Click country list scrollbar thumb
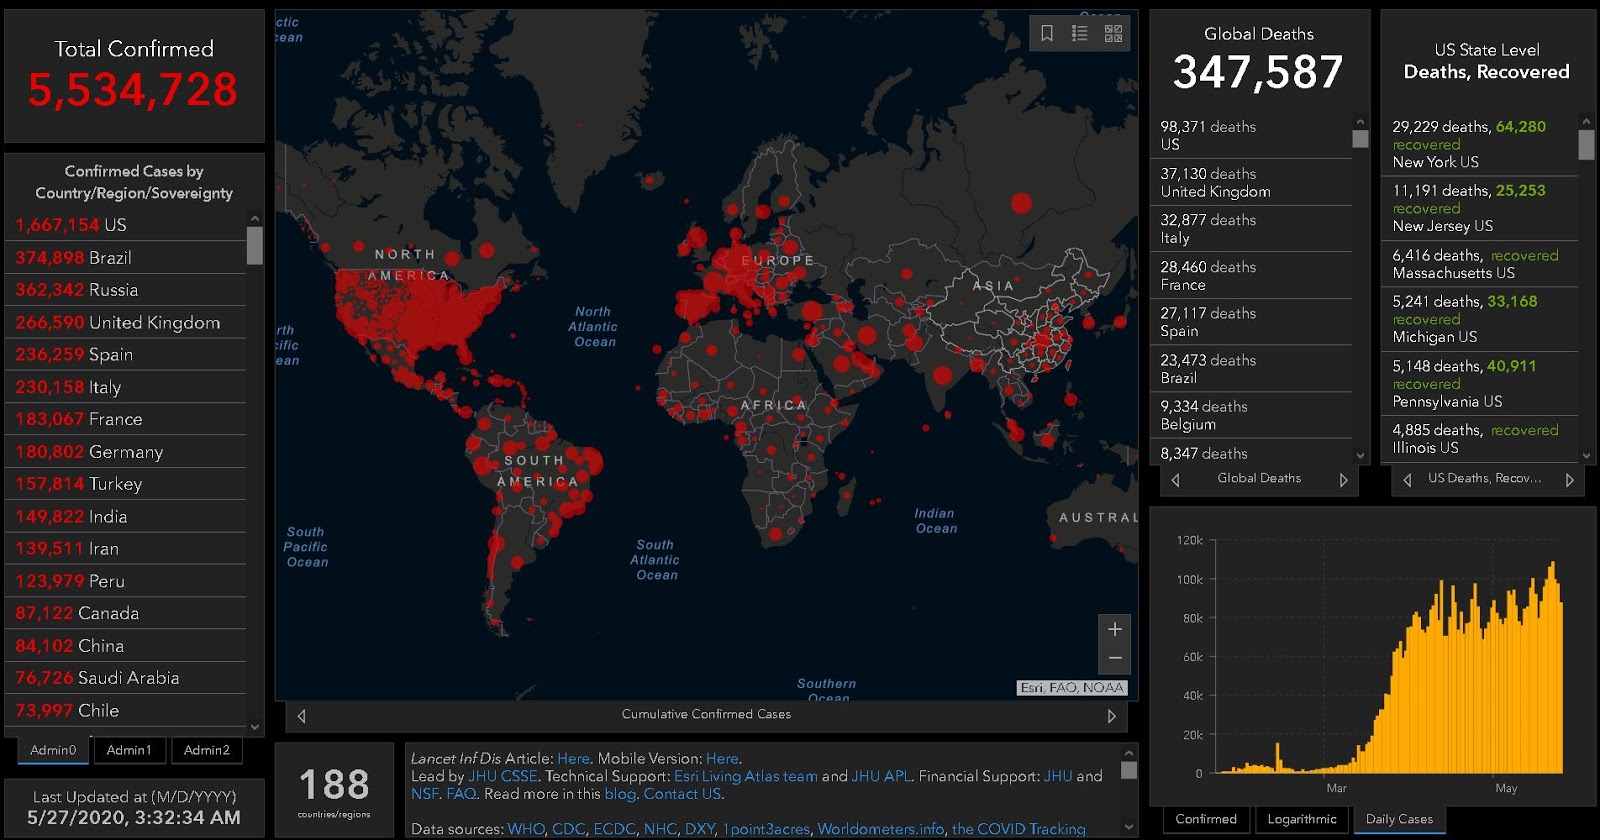Viewport: 1600px width, 840px height. click(x=255, y=246)
